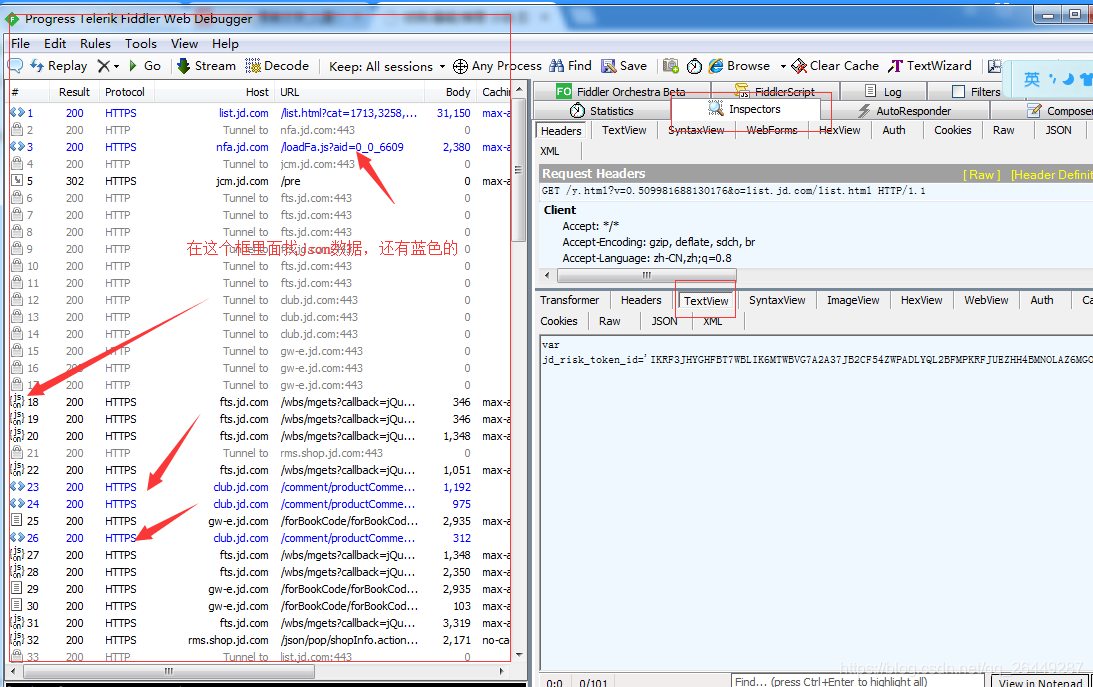Viewport: 1093px width, 687px height.
Task: Select the response WebView tab
Action: tap(986, 300)
